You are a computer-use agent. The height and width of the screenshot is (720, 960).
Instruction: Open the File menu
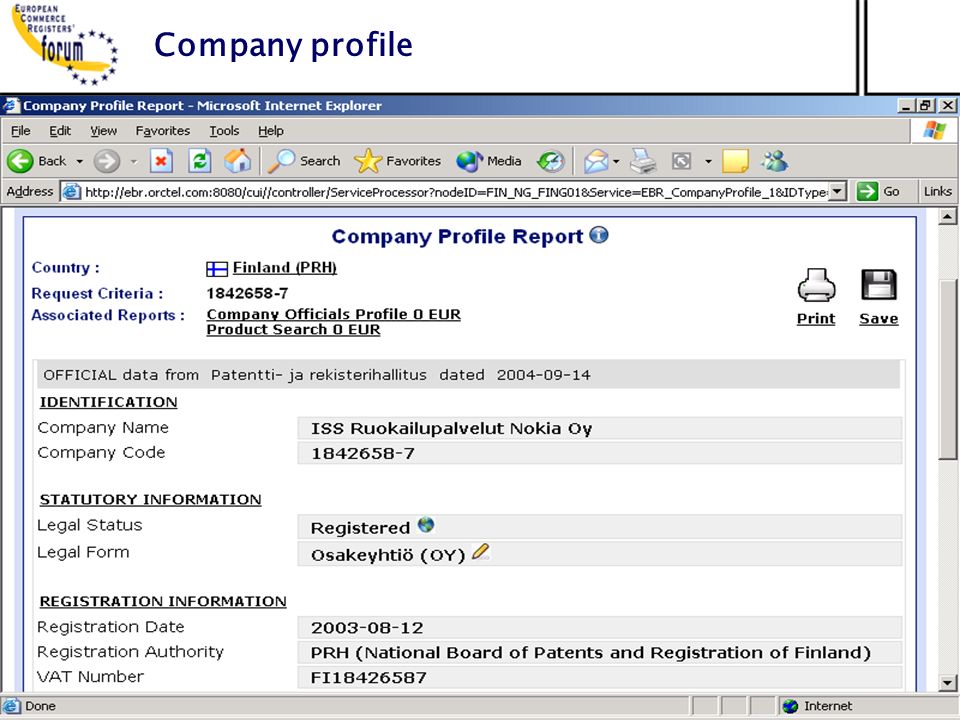pyautogui.click(x=20, y=130)
